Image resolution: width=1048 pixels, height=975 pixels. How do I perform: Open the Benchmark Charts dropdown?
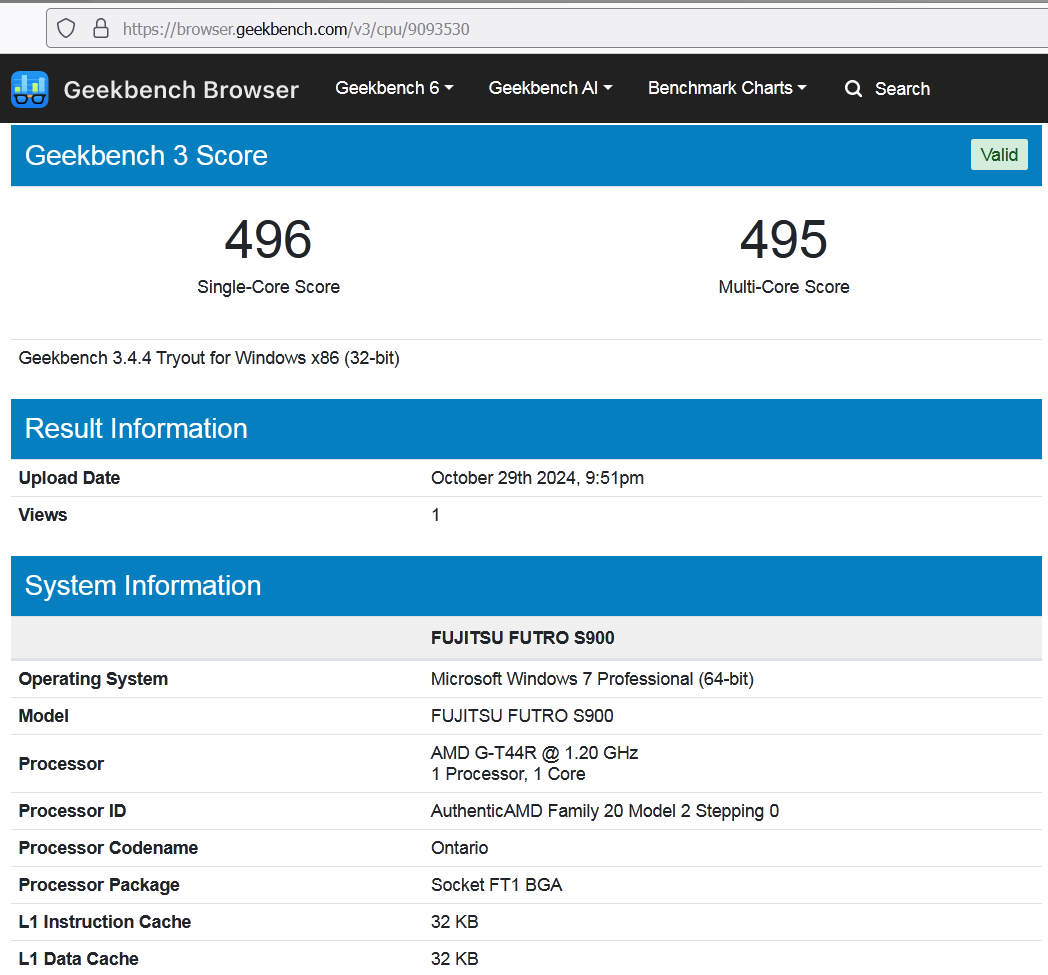[x=727, y=88]
